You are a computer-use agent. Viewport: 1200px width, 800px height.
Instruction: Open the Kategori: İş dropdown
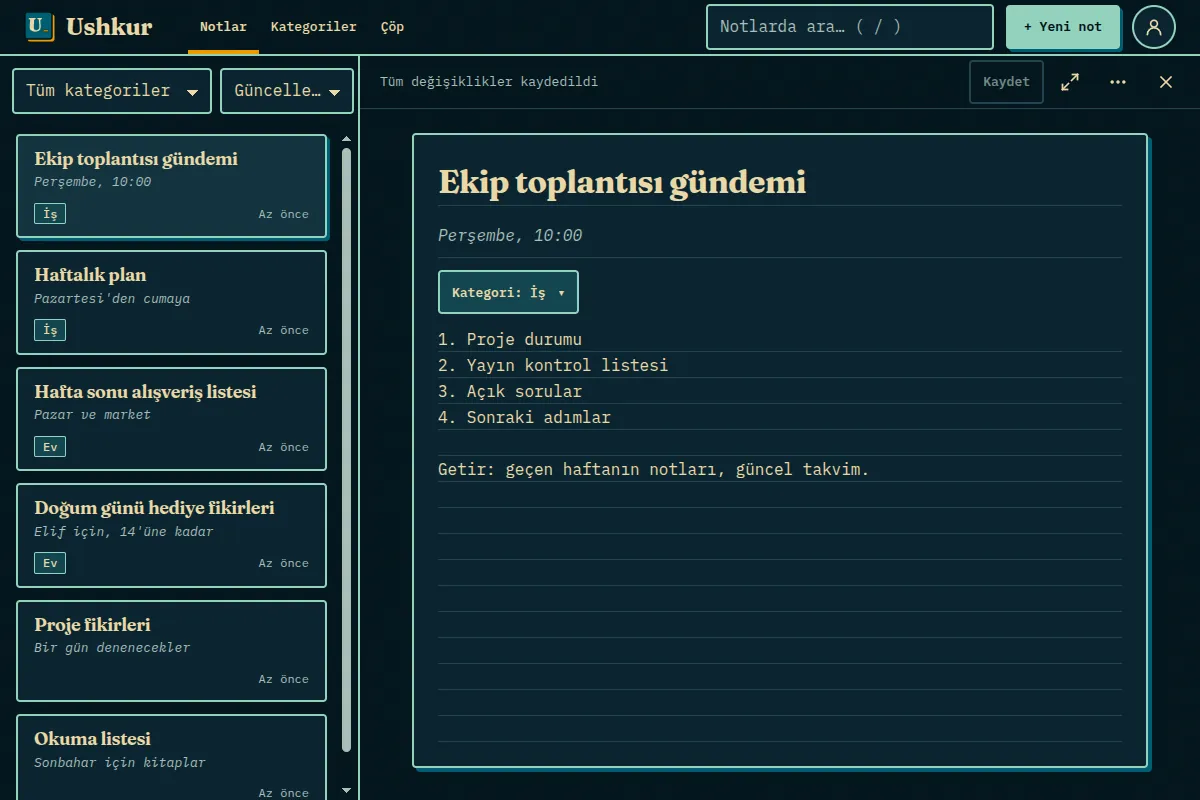508,292
